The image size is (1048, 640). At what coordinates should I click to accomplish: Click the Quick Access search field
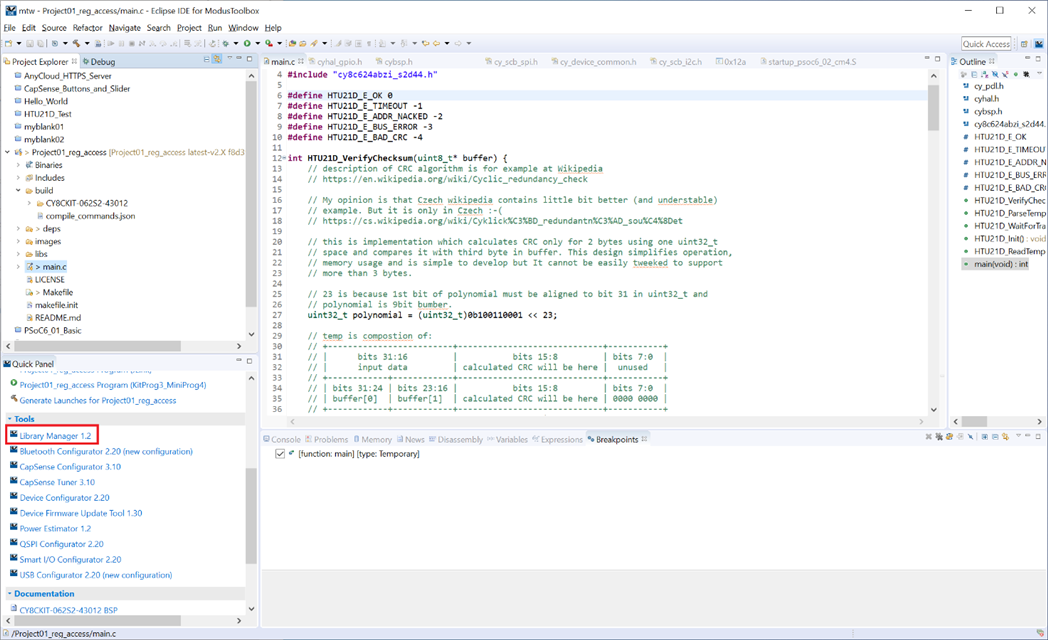point(986,44)
